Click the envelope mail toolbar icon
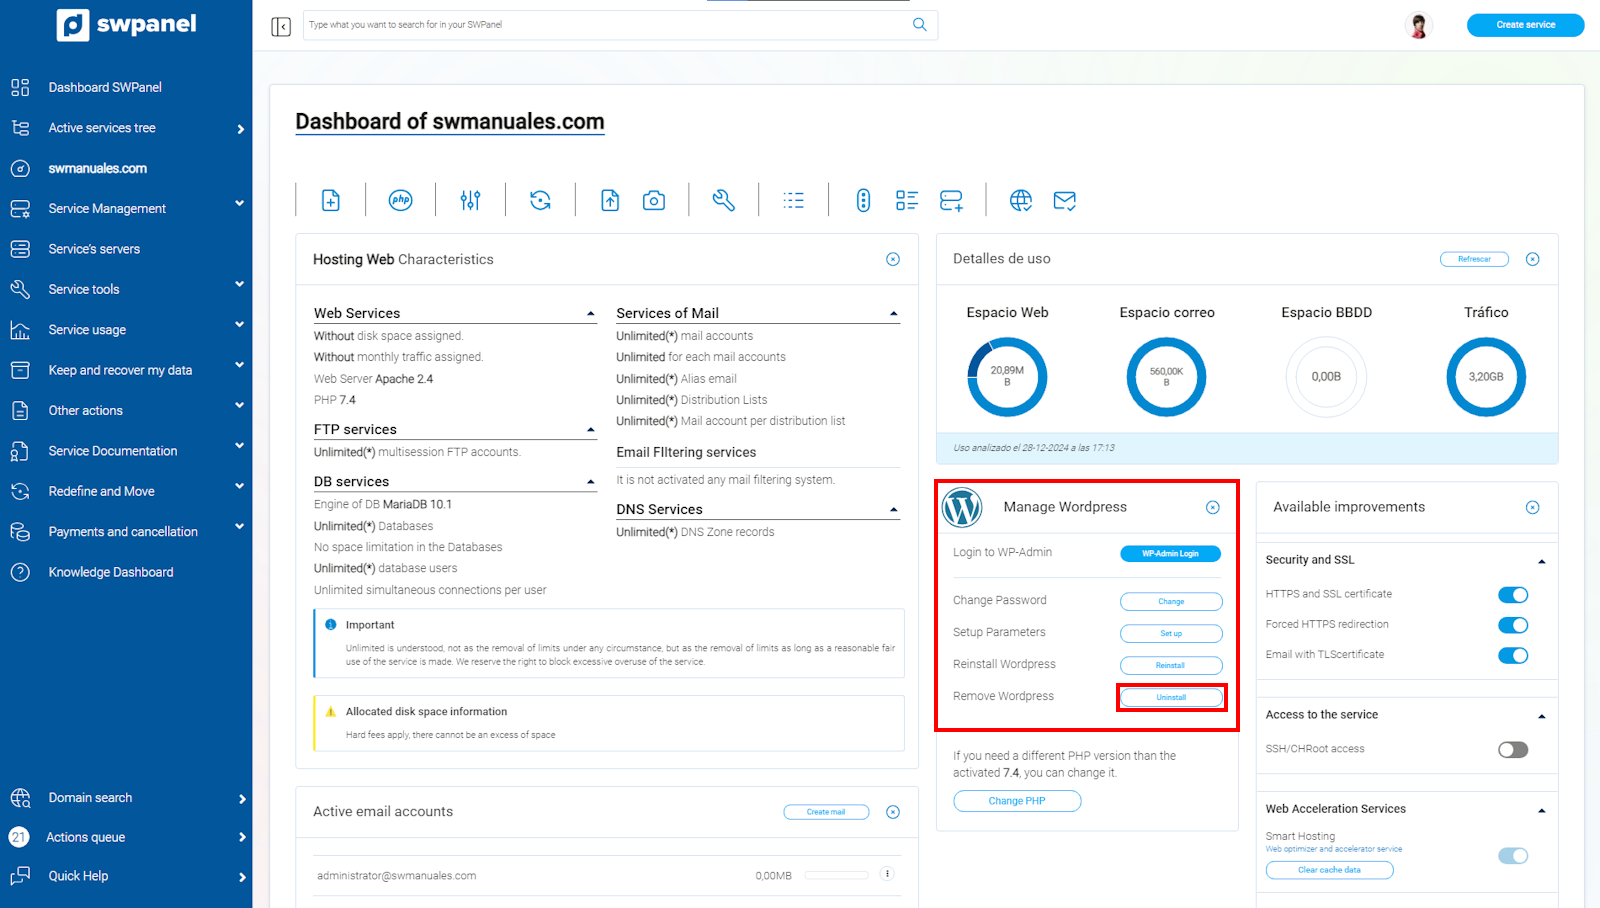Viewport: 1600px width, 908px height. 1065,201
